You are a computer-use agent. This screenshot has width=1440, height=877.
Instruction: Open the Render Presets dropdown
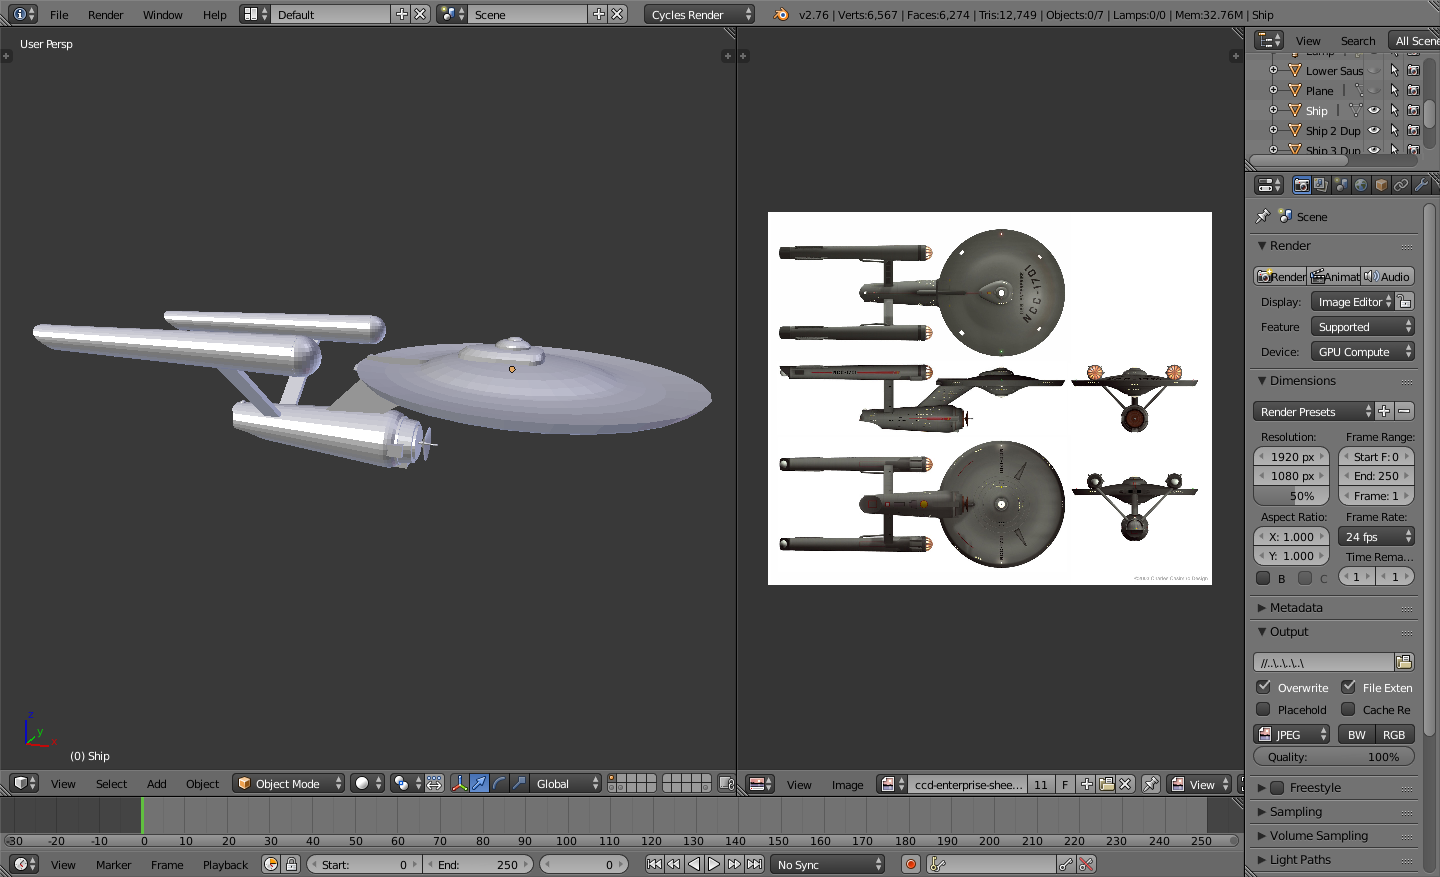pos(1314,411)
